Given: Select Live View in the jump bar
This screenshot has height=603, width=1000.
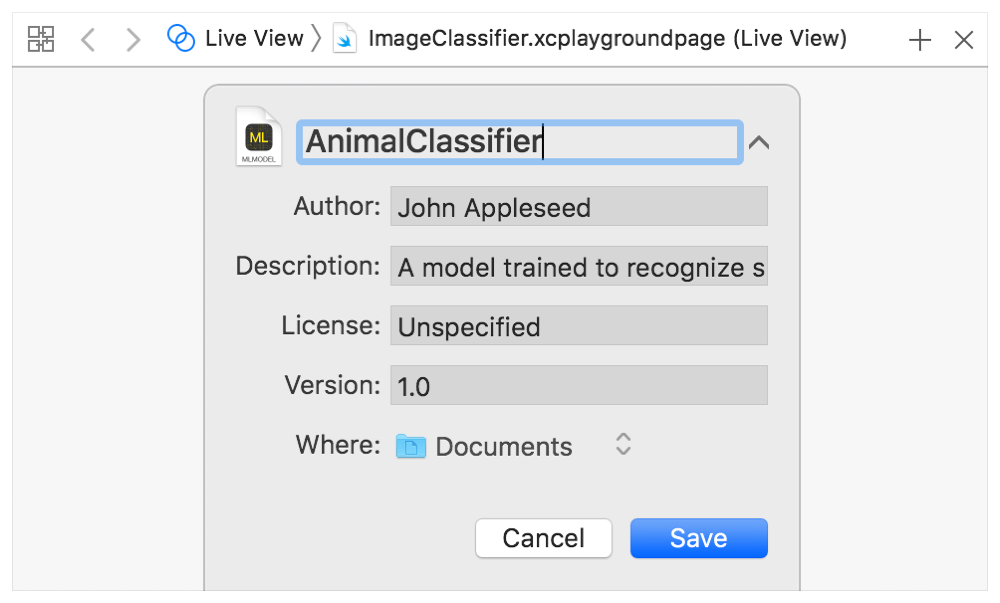Looking at the screenshot, I should 254,39.
